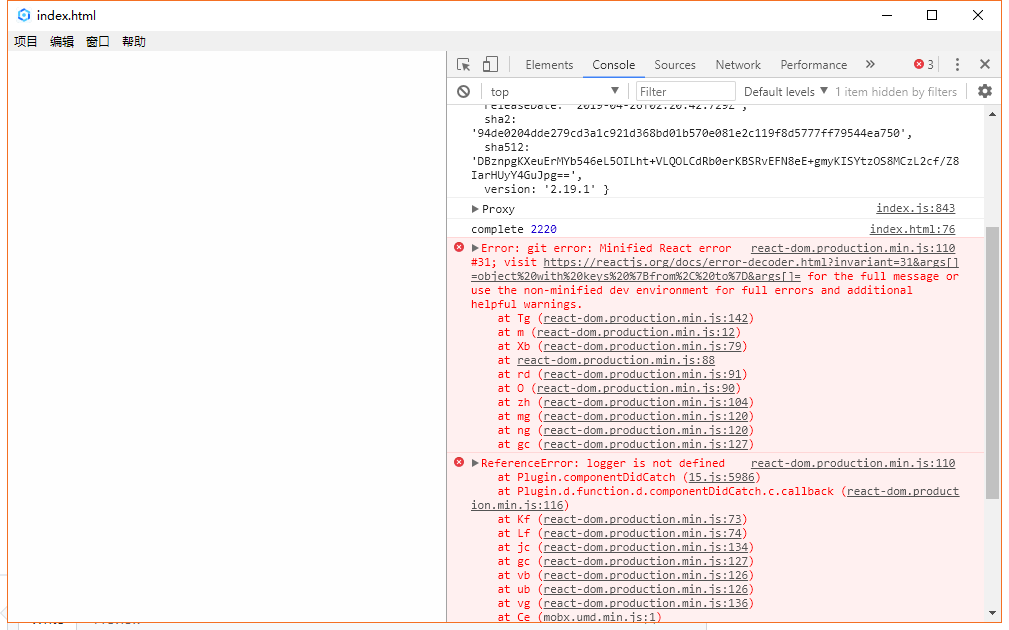Show more DevTools tabs chevron
The width and height of the screenshot is (1009, 630).
(870, 64)
